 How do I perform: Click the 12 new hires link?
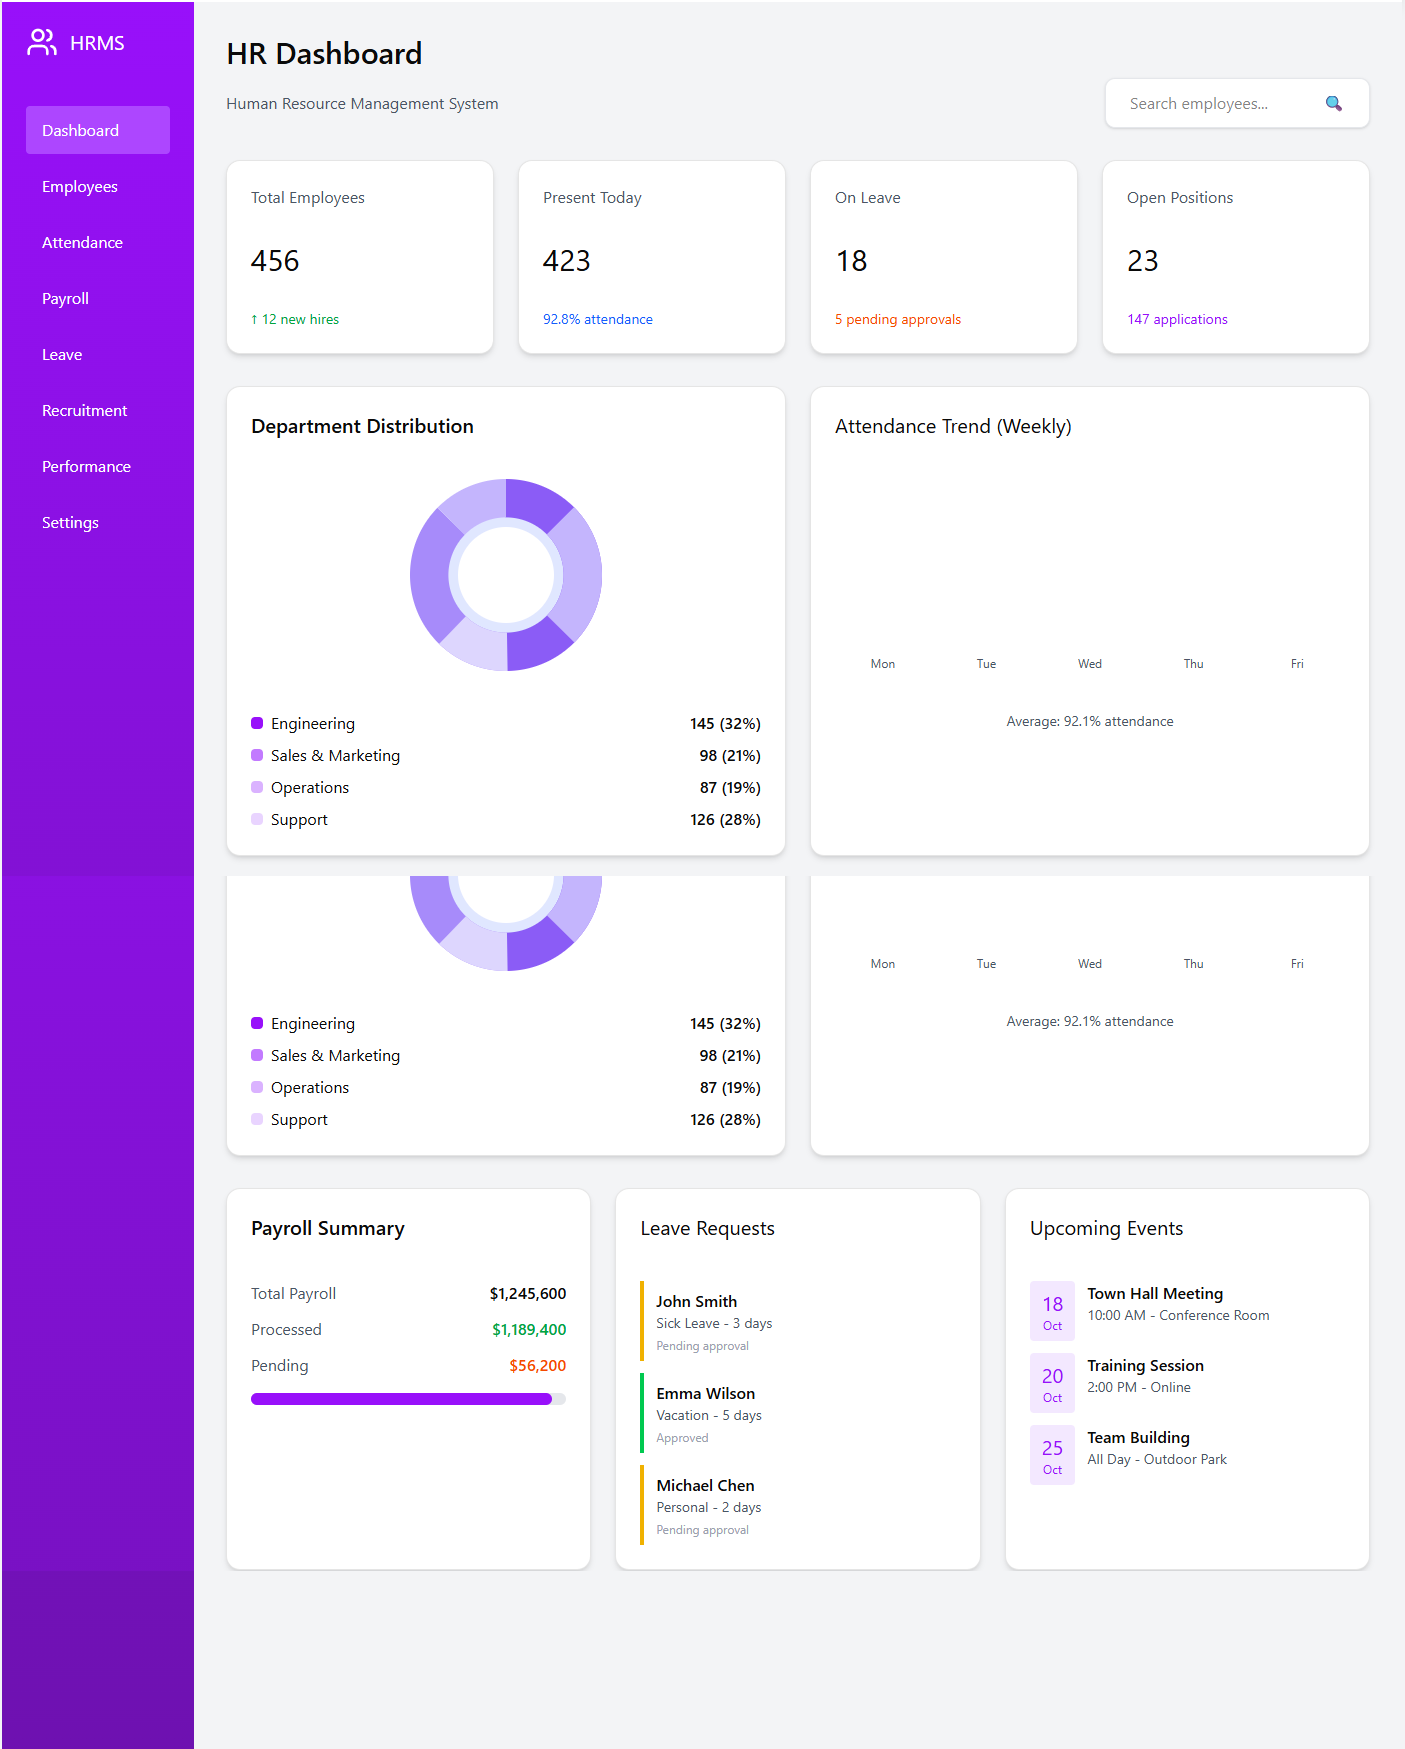click(x=295, y=320)
